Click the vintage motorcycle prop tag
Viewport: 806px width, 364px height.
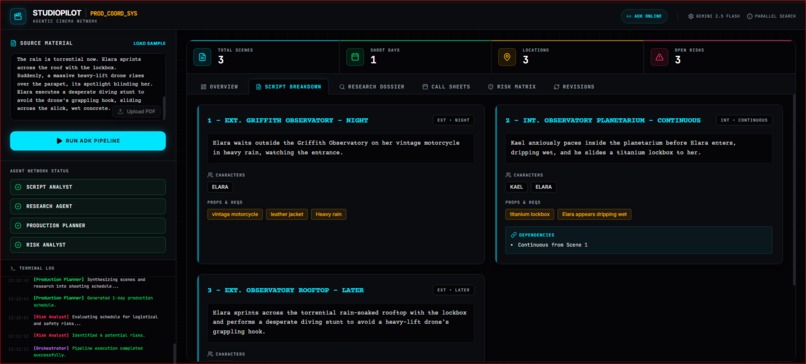(235, 214)
